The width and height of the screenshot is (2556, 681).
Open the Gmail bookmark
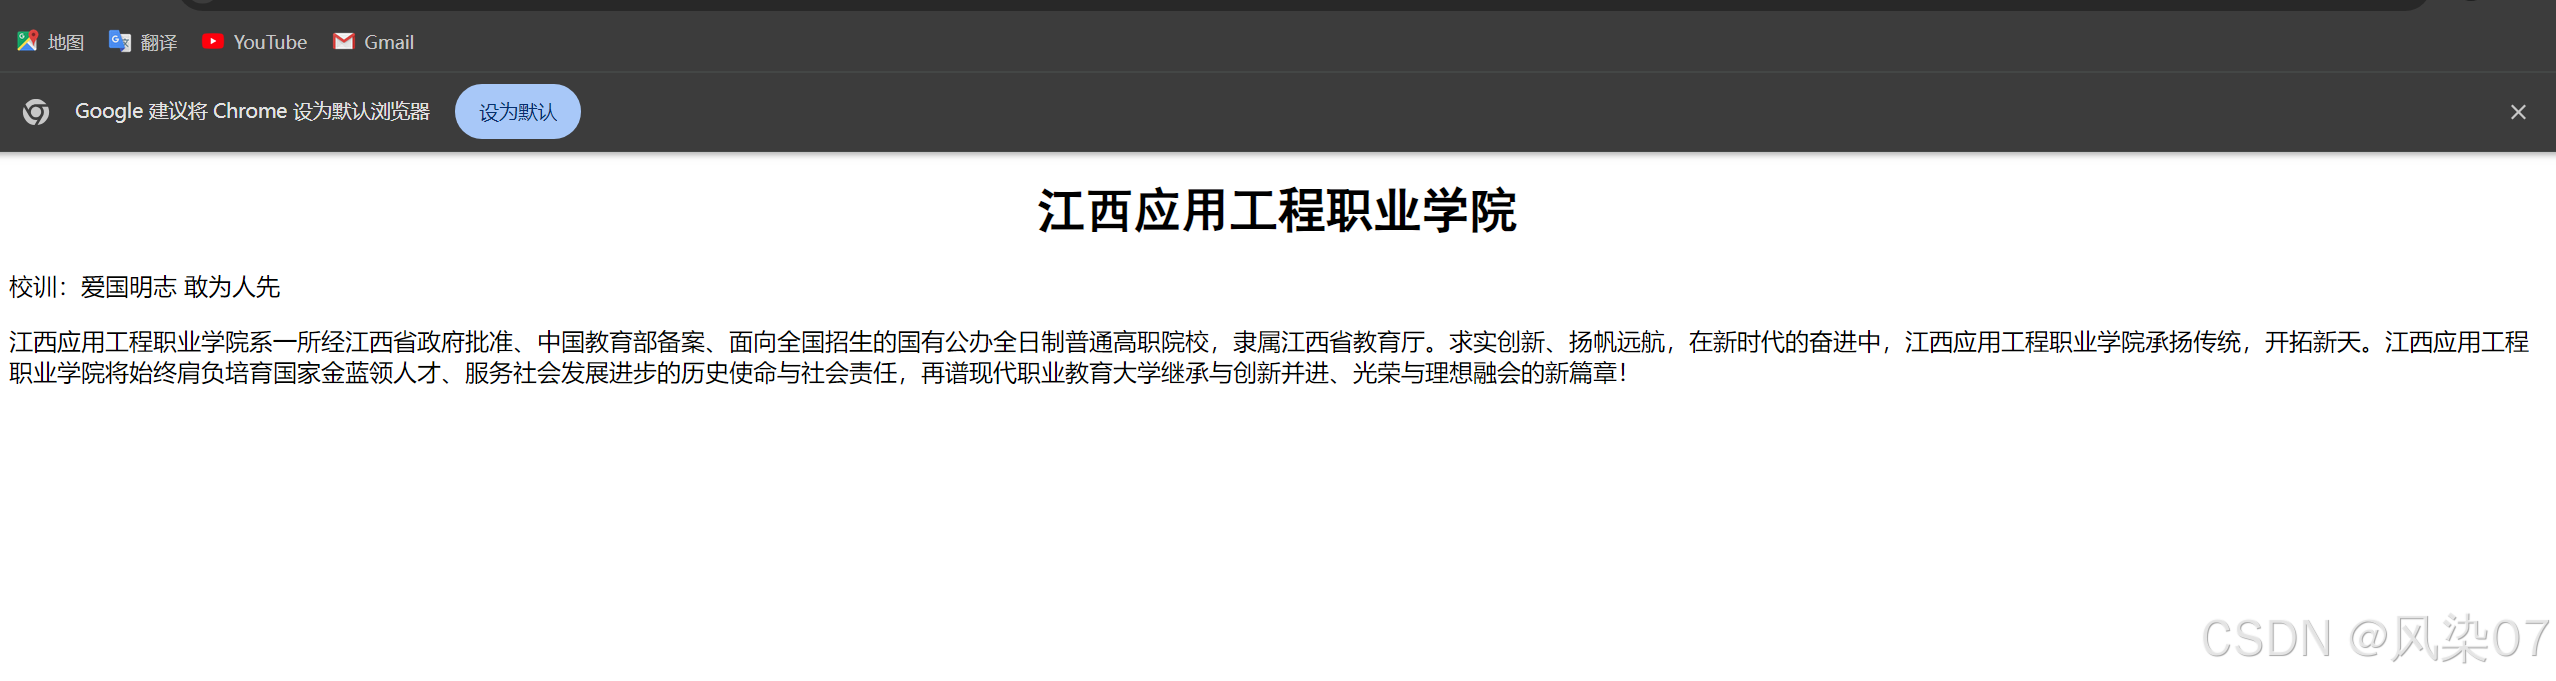(374, 42)
